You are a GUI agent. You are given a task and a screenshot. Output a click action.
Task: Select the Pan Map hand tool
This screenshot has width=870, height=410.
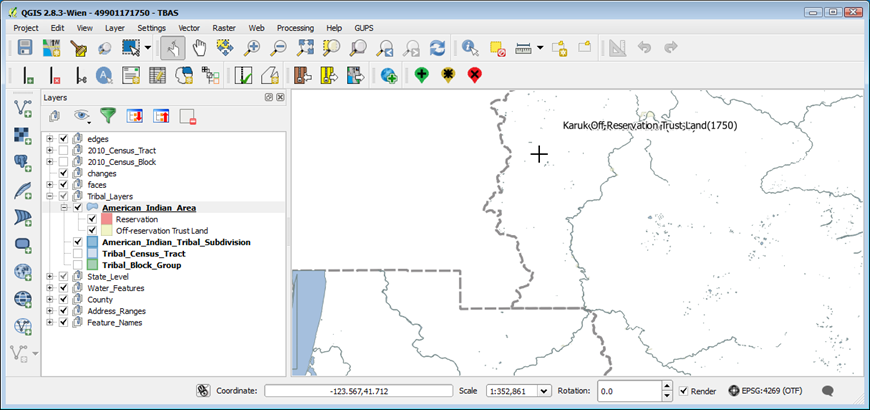[x=199, y=48]
